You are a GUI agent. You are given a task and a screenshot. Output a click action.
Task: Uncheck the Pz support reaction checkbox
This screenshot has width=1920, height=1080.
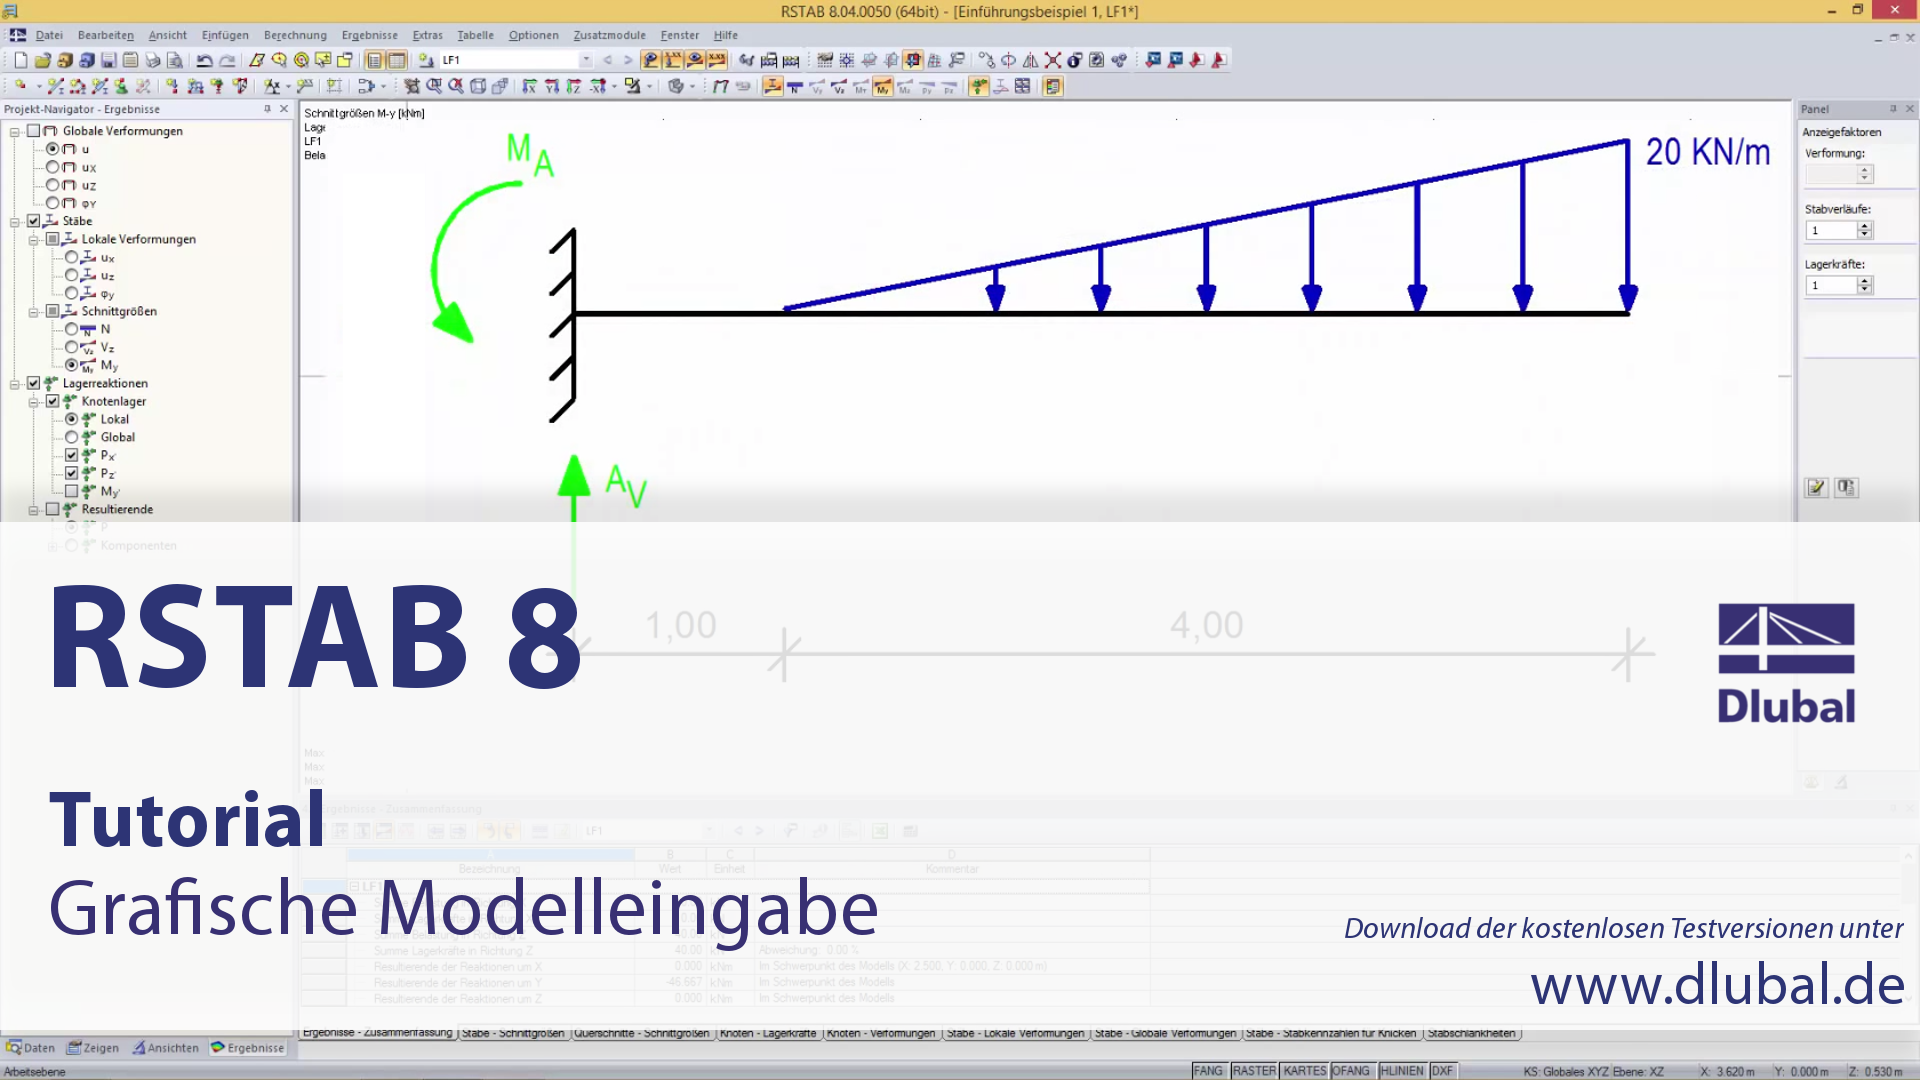(72, 473)
